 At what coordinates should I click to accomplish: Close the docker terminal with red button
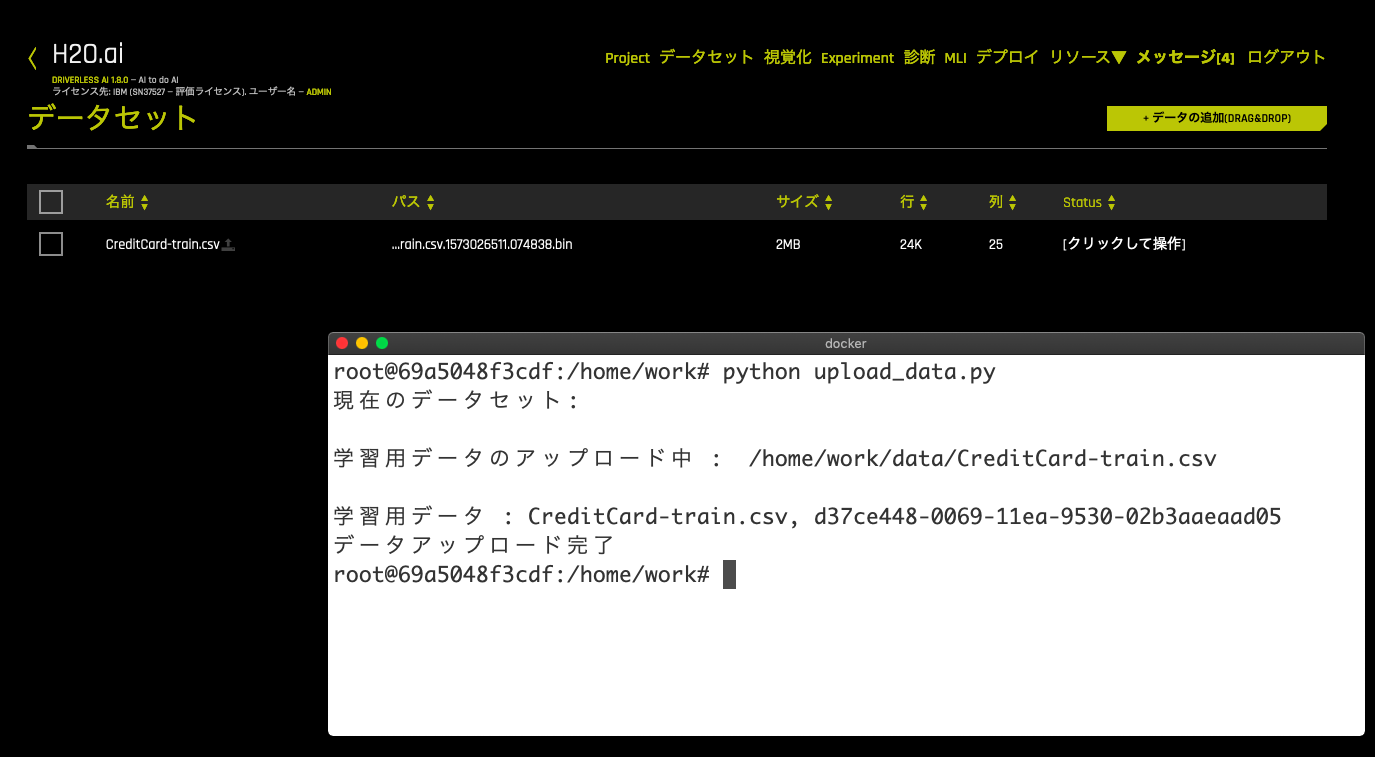[342, 343]
